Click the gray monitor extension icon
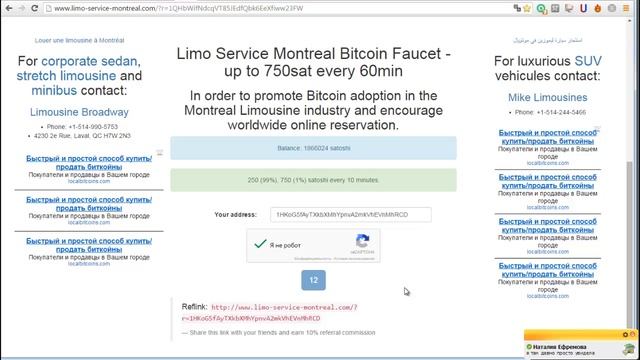Image resolution: width=640 pixels, height=360 pixels. tap(569, 8)
